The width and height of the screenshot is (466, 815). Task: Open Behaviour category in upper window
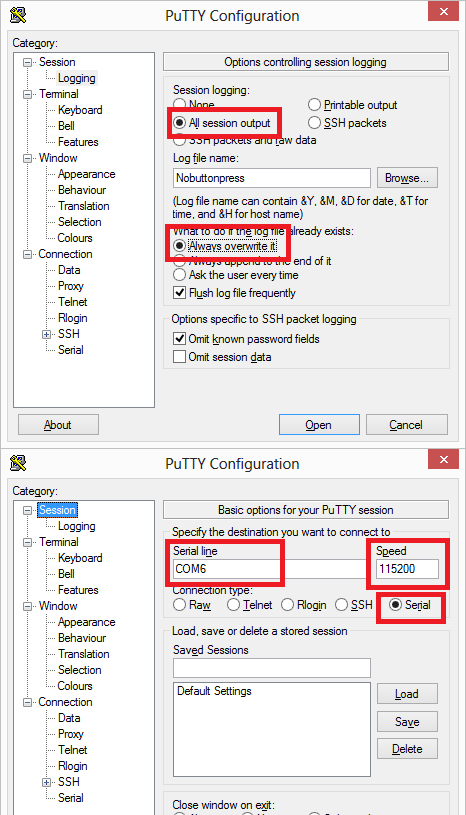[x=82, y=190]
